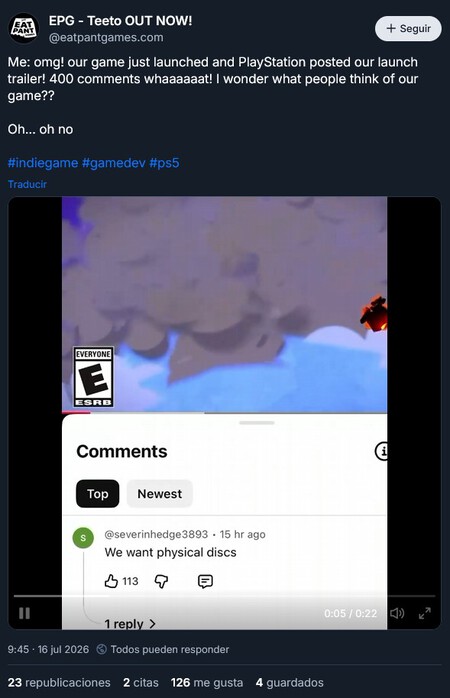Like the comment with the thumbs-up icon
The height and width of the screenshot is (698, 450).
coord(111,581)
